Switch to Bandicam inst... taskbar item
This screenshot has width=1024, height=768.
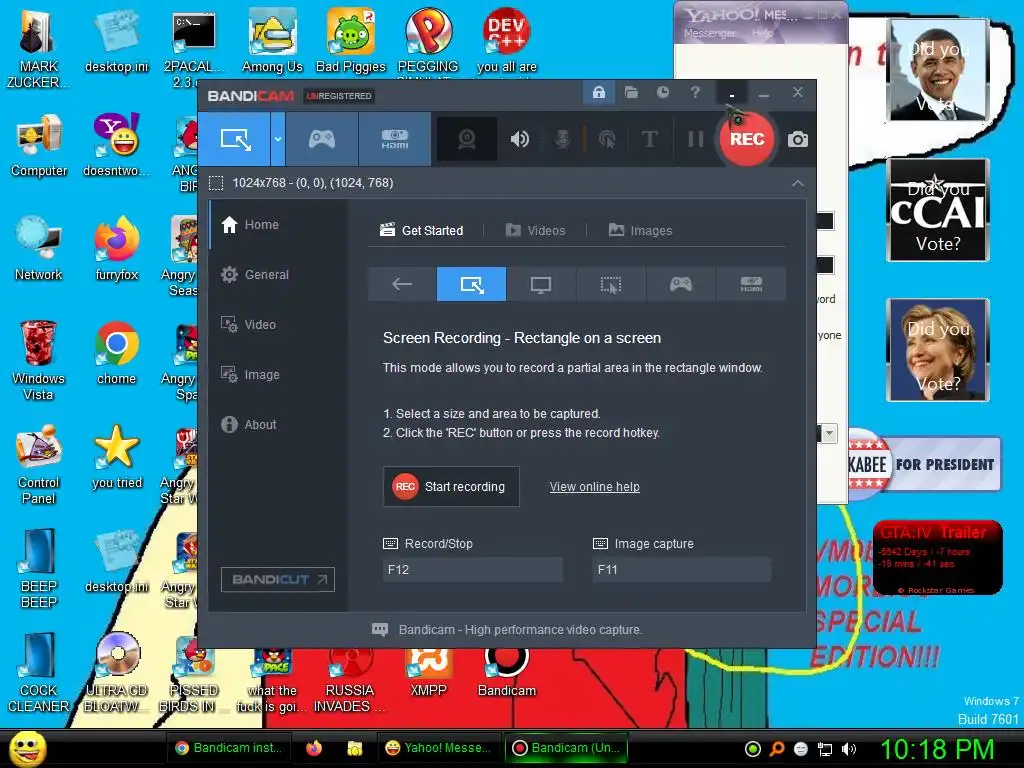click(229, 748)
